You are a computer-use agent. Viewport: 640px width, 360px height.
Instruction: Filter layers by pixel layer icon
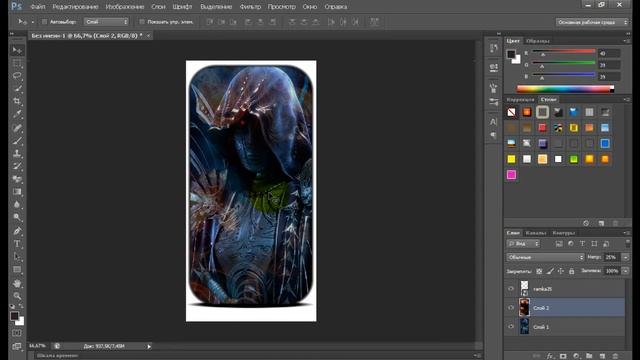pyautogui.click(x=559, y=244)
